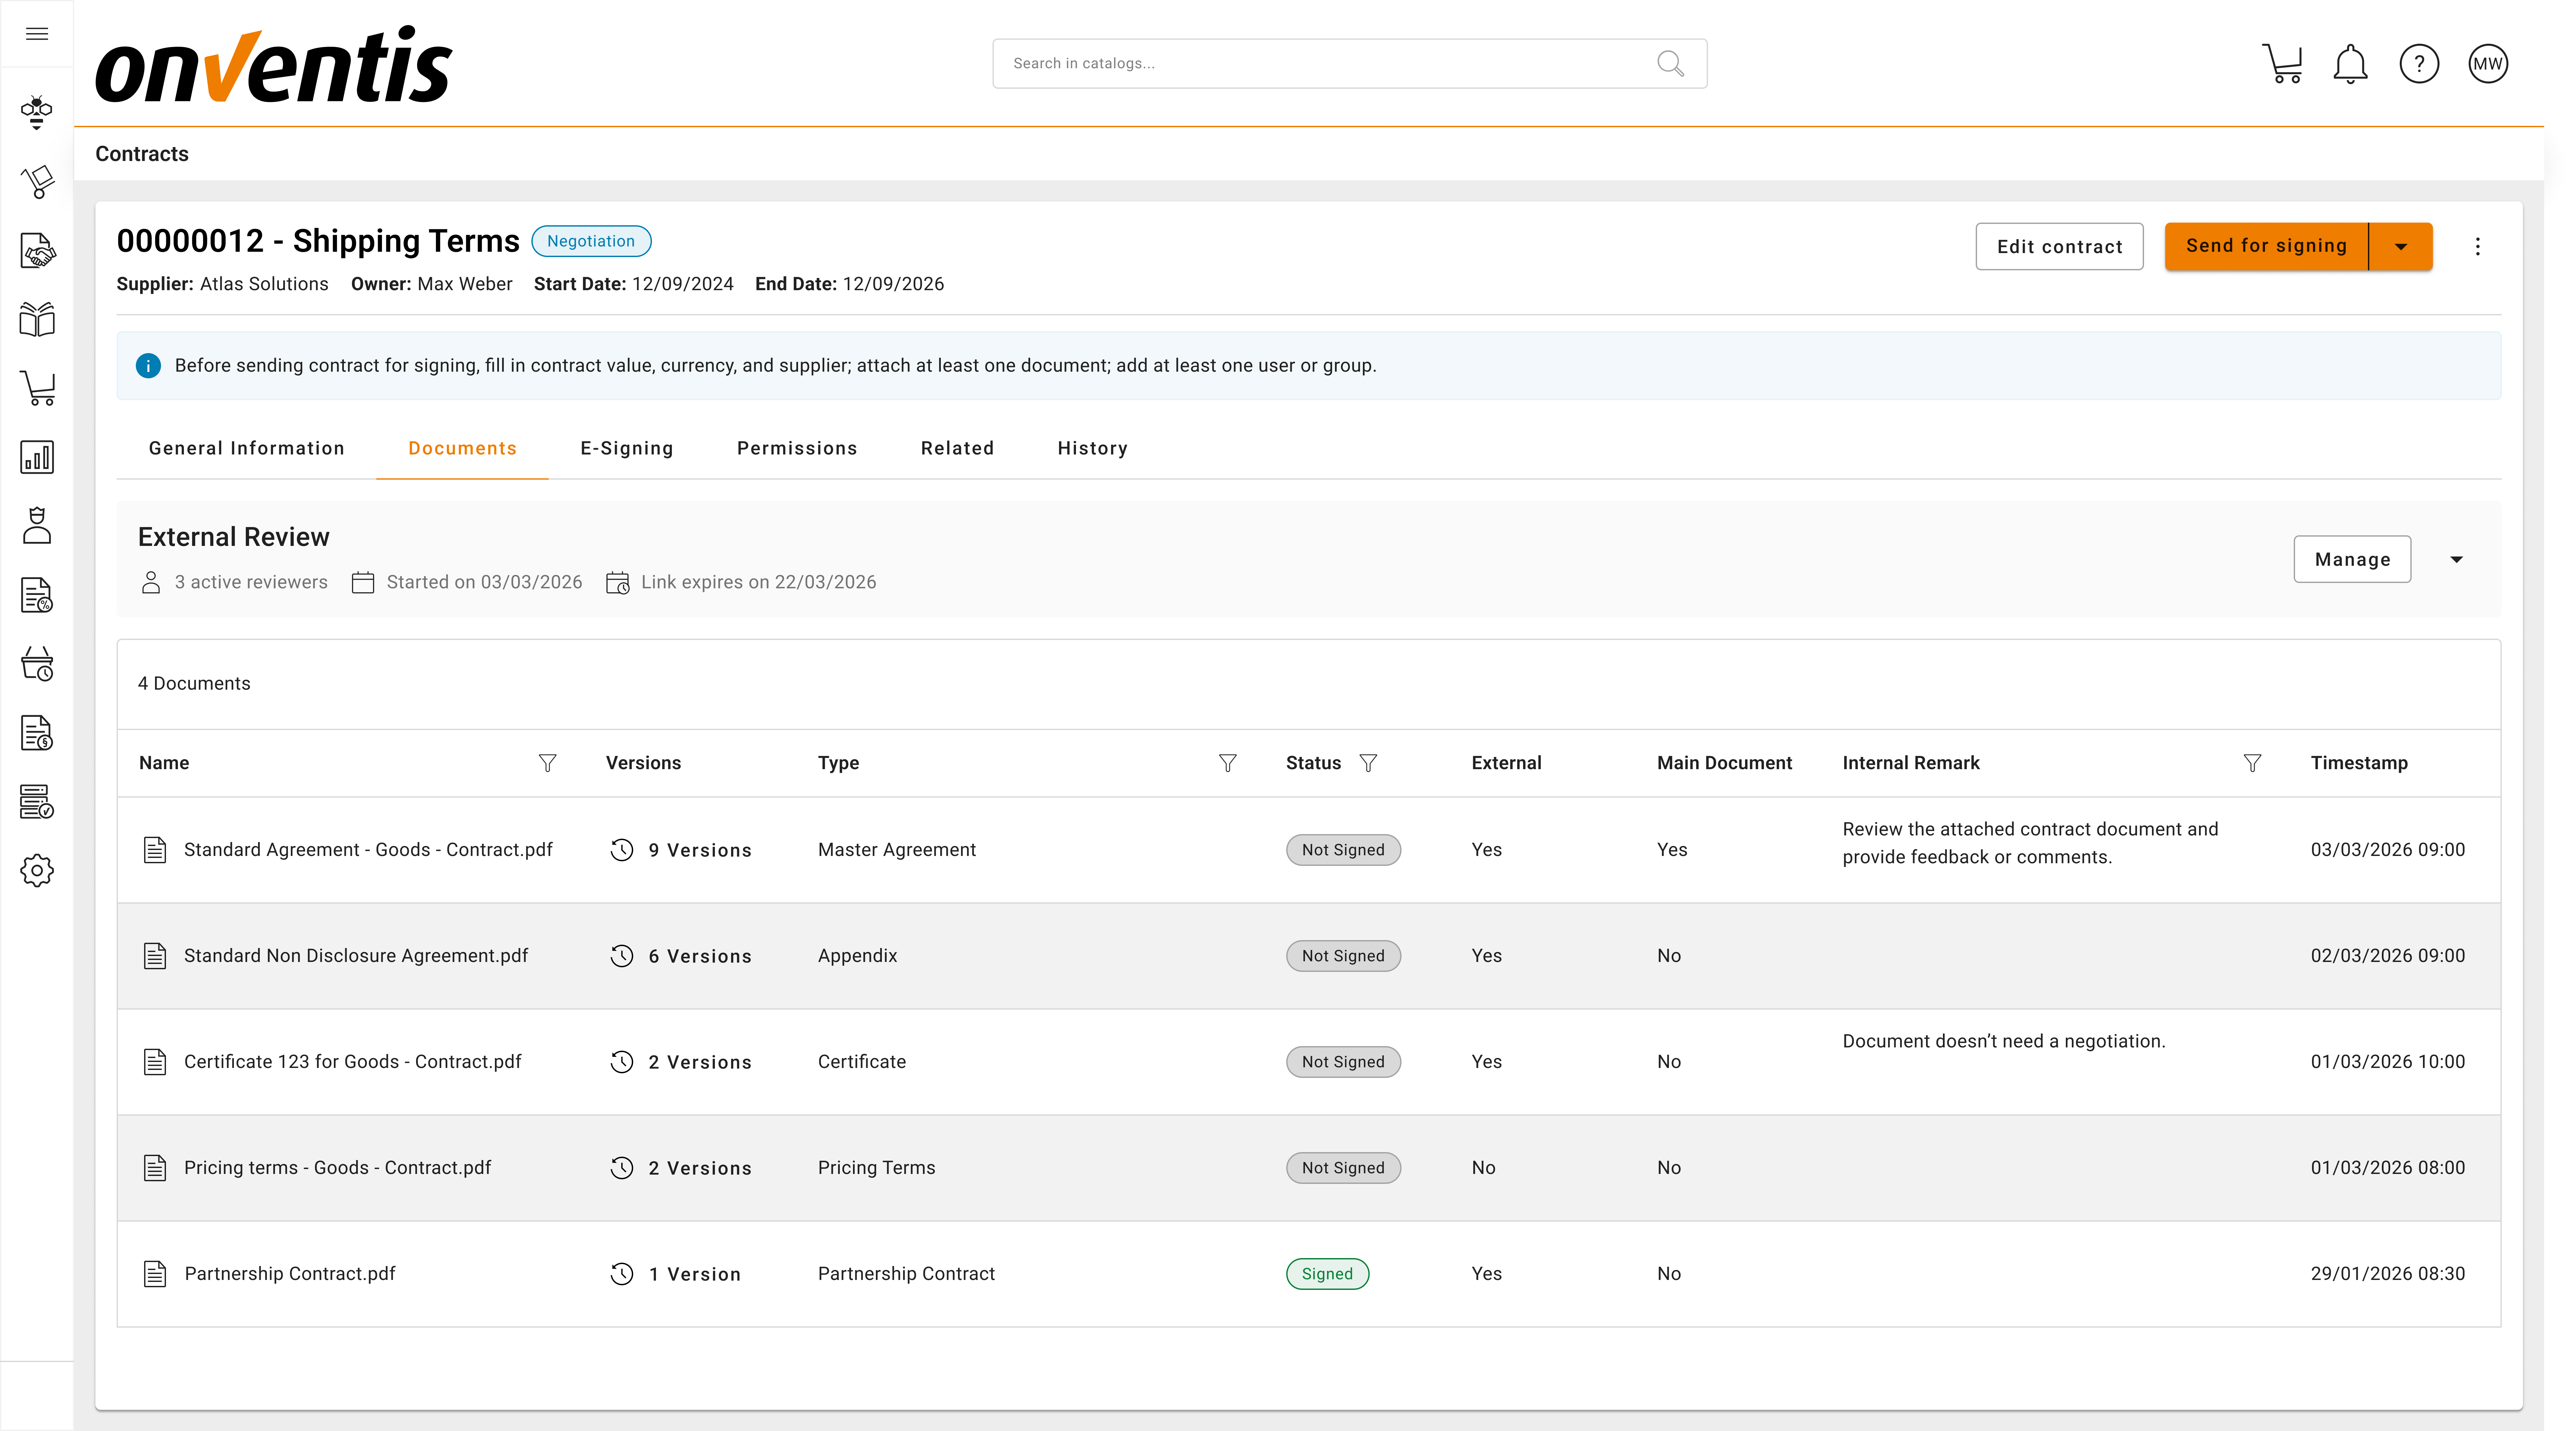Open the hamburger navigation menu
The width and height of the screenshot is (2576, 1431).
(x=37, y=34)
